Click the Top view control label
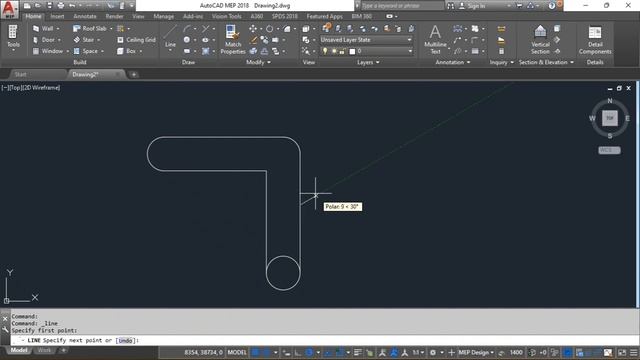640x360 pixels. pyautogui.click(x=15, y=88)
